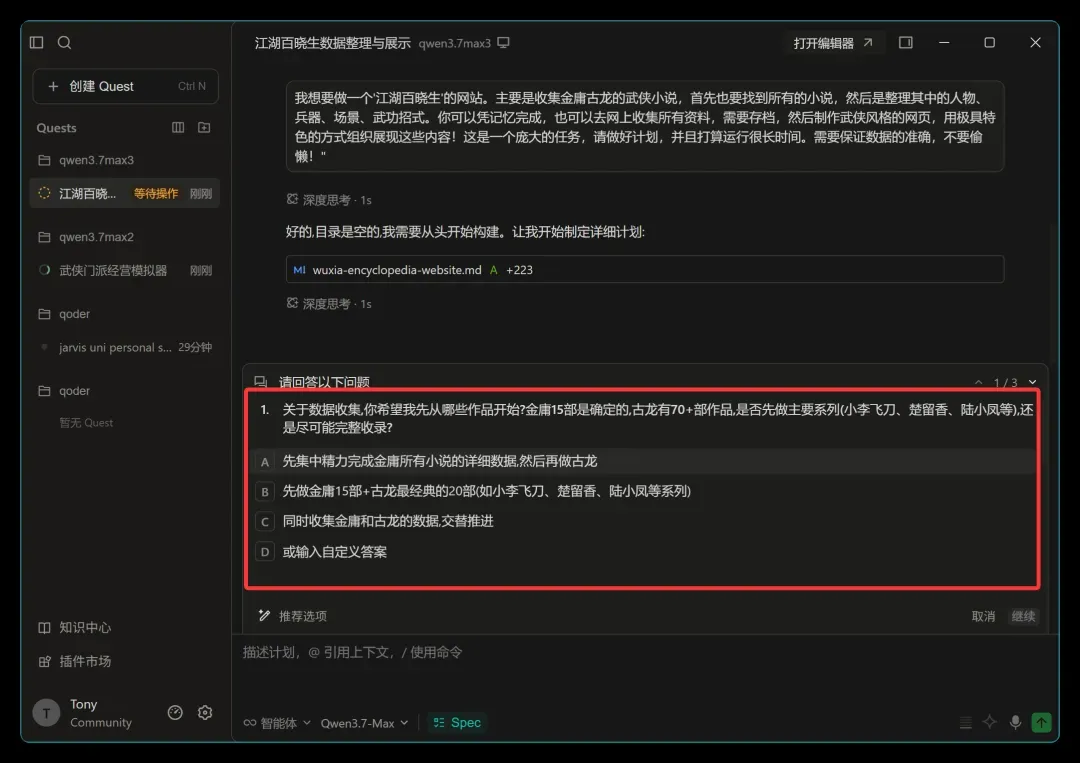Click the microphone voice input icon

tap(1015, 722)
